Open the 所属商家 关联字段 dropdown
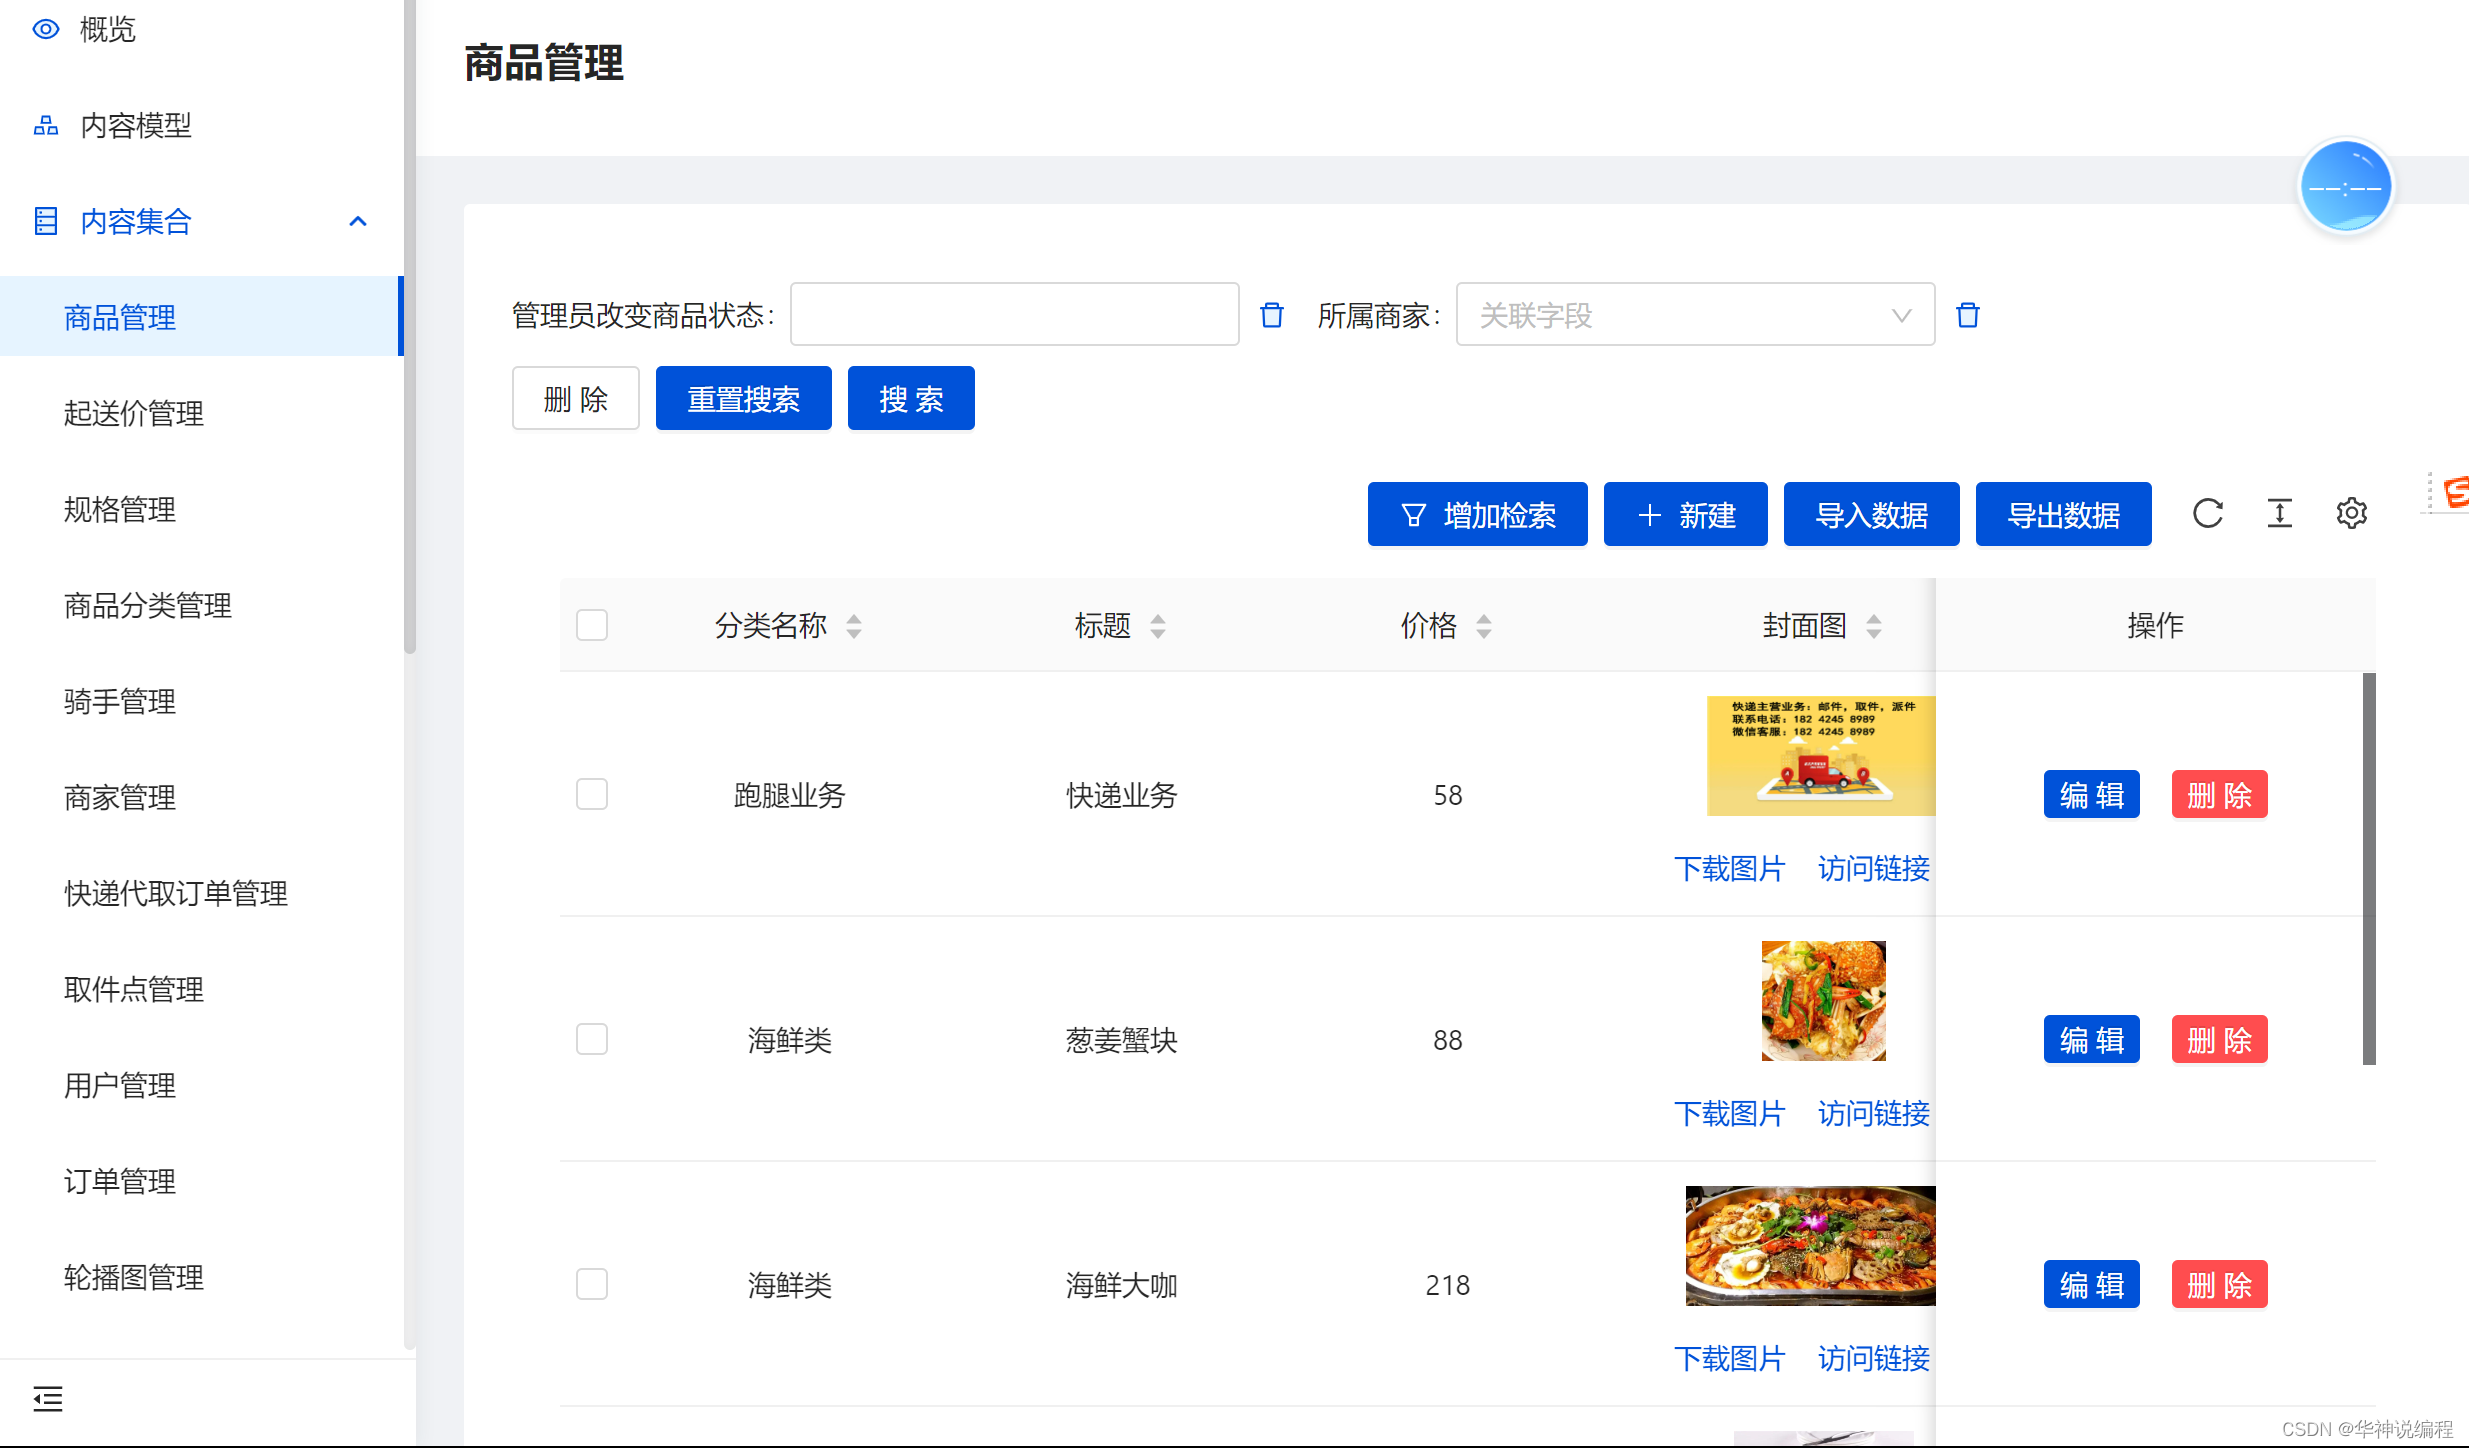The width and height of the screenshot is (2469, 1448). (x=1694, y=315)
